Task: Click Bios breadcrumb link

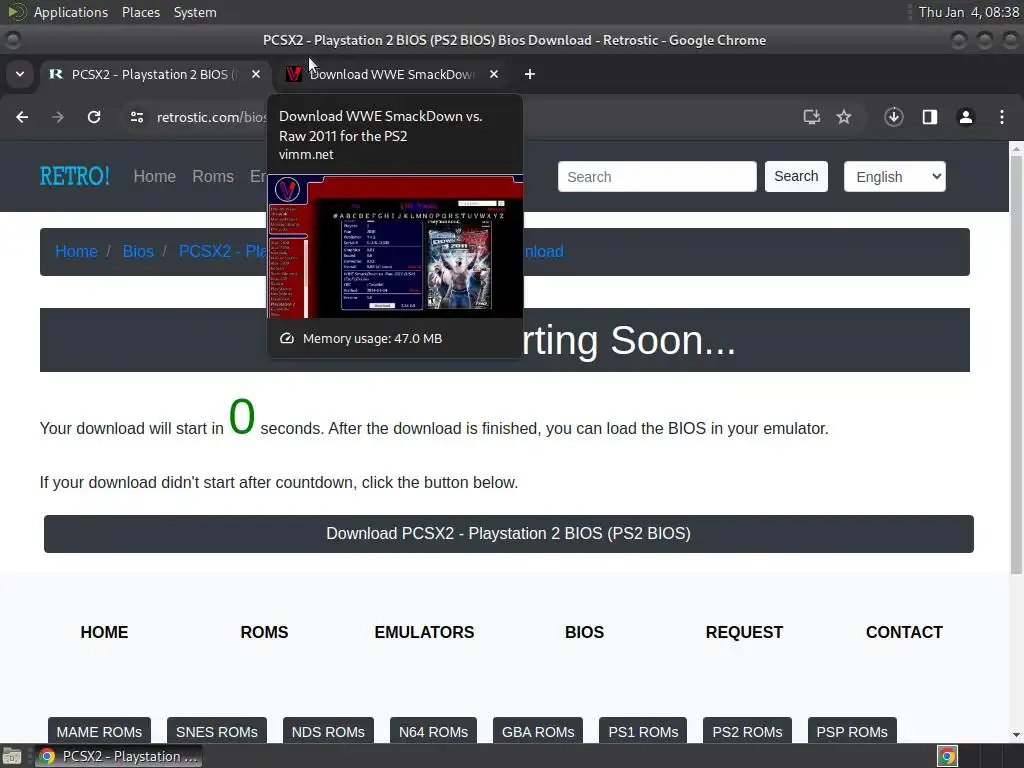Action: (x=138, y=251)
